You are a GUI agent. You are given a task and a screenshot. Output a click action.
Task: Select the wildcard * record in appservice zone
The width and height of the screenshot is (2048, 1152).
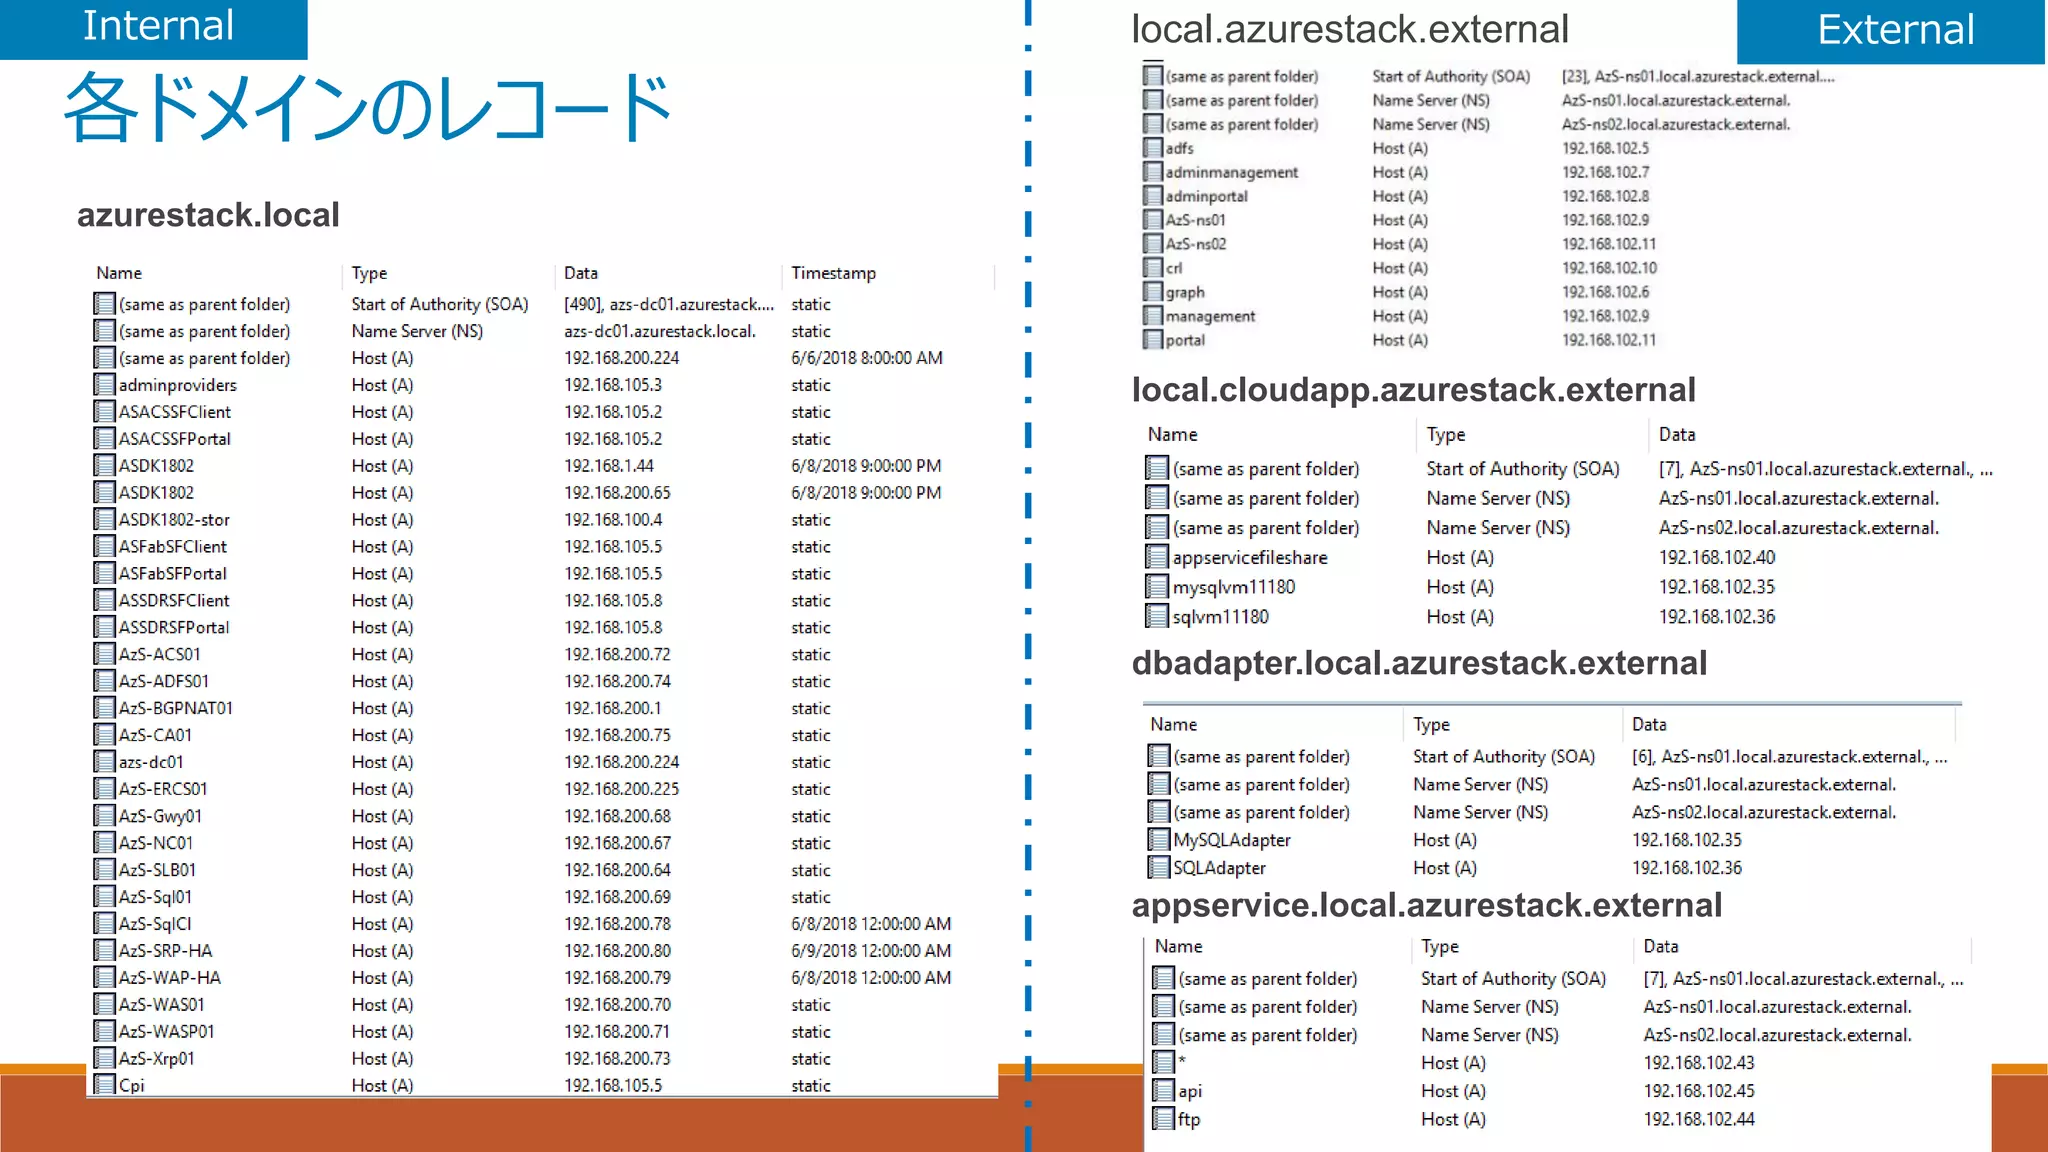1181,1061
